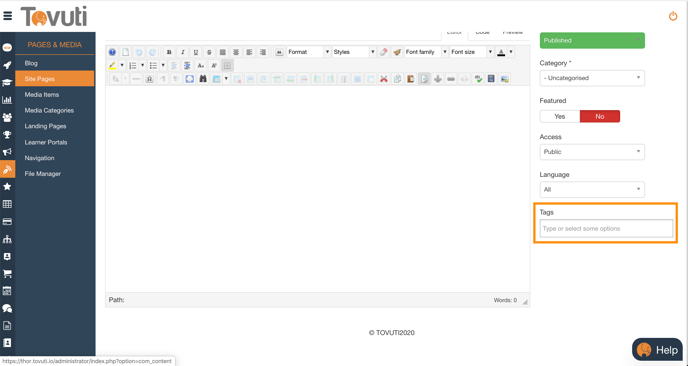Click the brush cleanup code icon
This screenshot has height=366, width=688.
(397, 52)
